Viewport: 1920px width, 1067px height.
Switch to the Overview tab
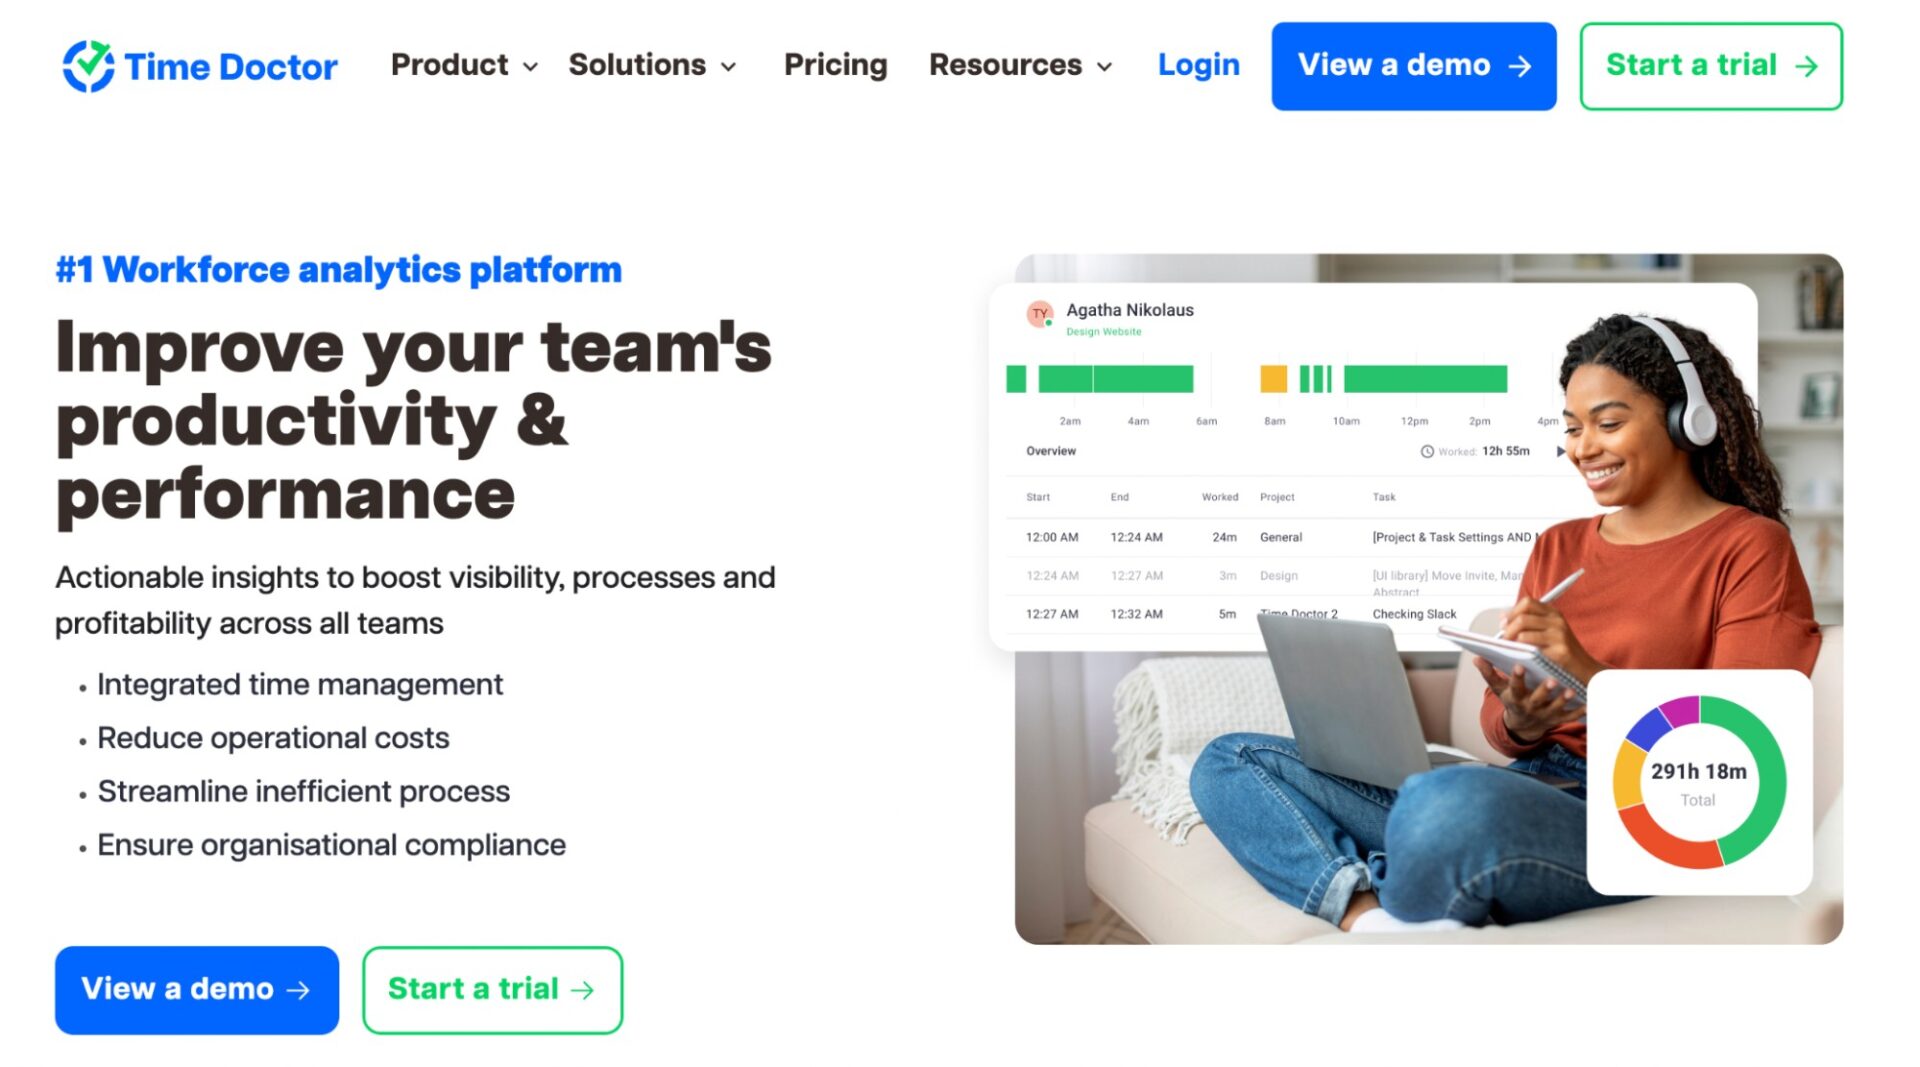tap(1049, 451)
